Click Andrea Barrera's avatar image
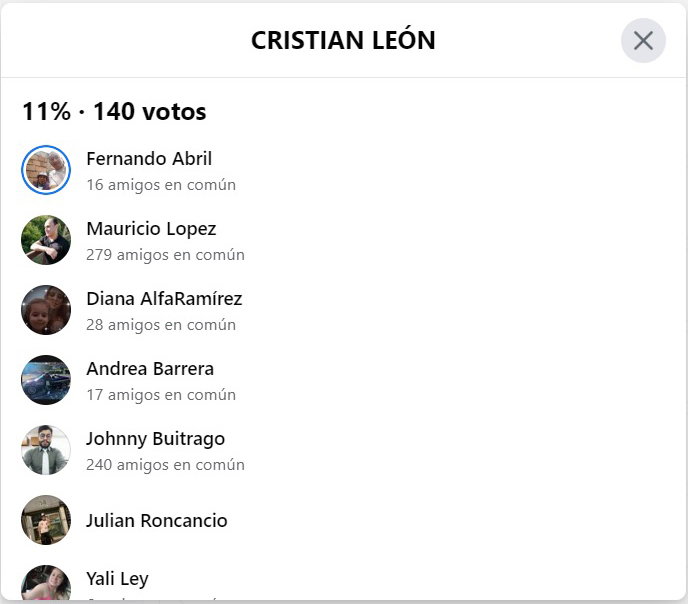Viewport: 688px width, 604px height. coord(46,380)
